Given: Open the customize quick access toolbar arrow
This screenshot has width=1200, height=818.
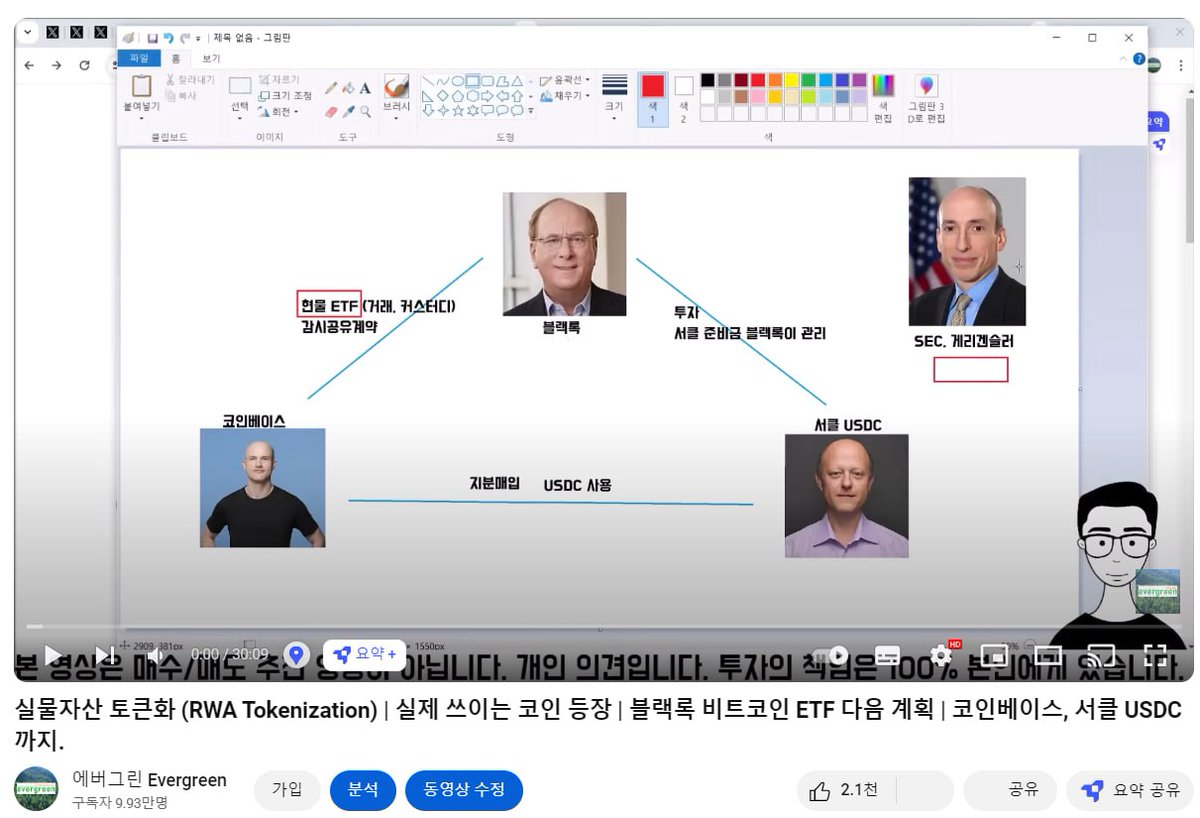Looking at the screenshot, I should pos(198,38).
